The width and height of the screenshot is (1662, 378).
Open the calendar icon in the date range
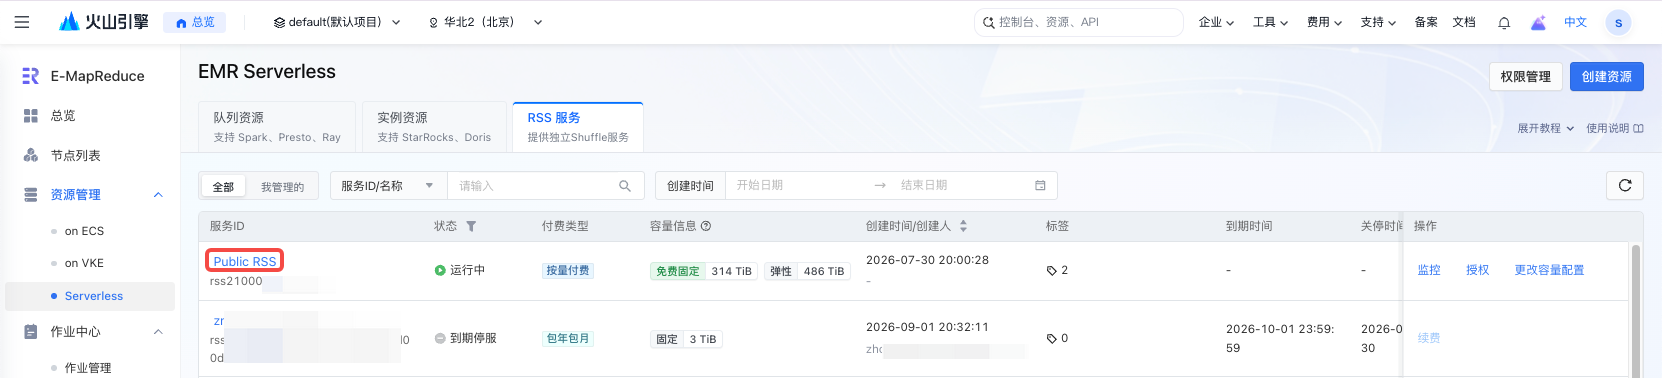(1040, 185)
